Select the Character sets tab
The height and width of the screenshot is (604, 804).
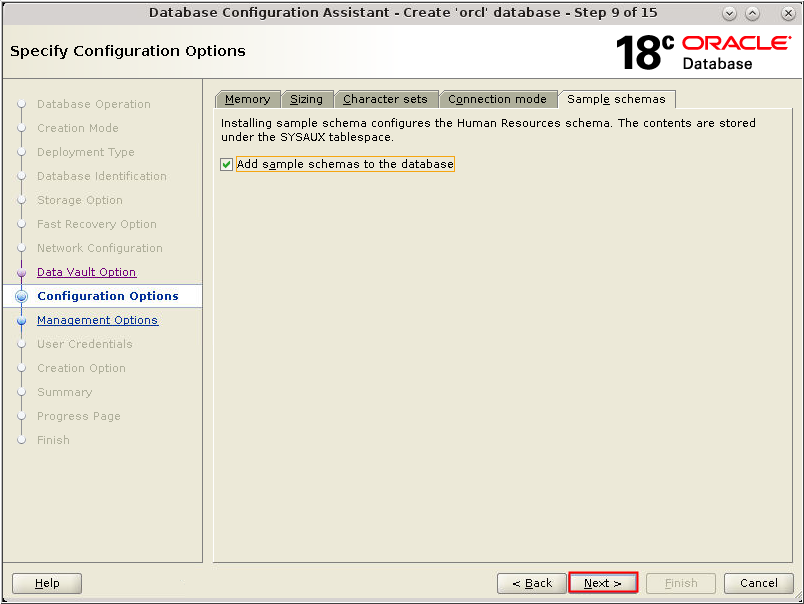(385, 99)
